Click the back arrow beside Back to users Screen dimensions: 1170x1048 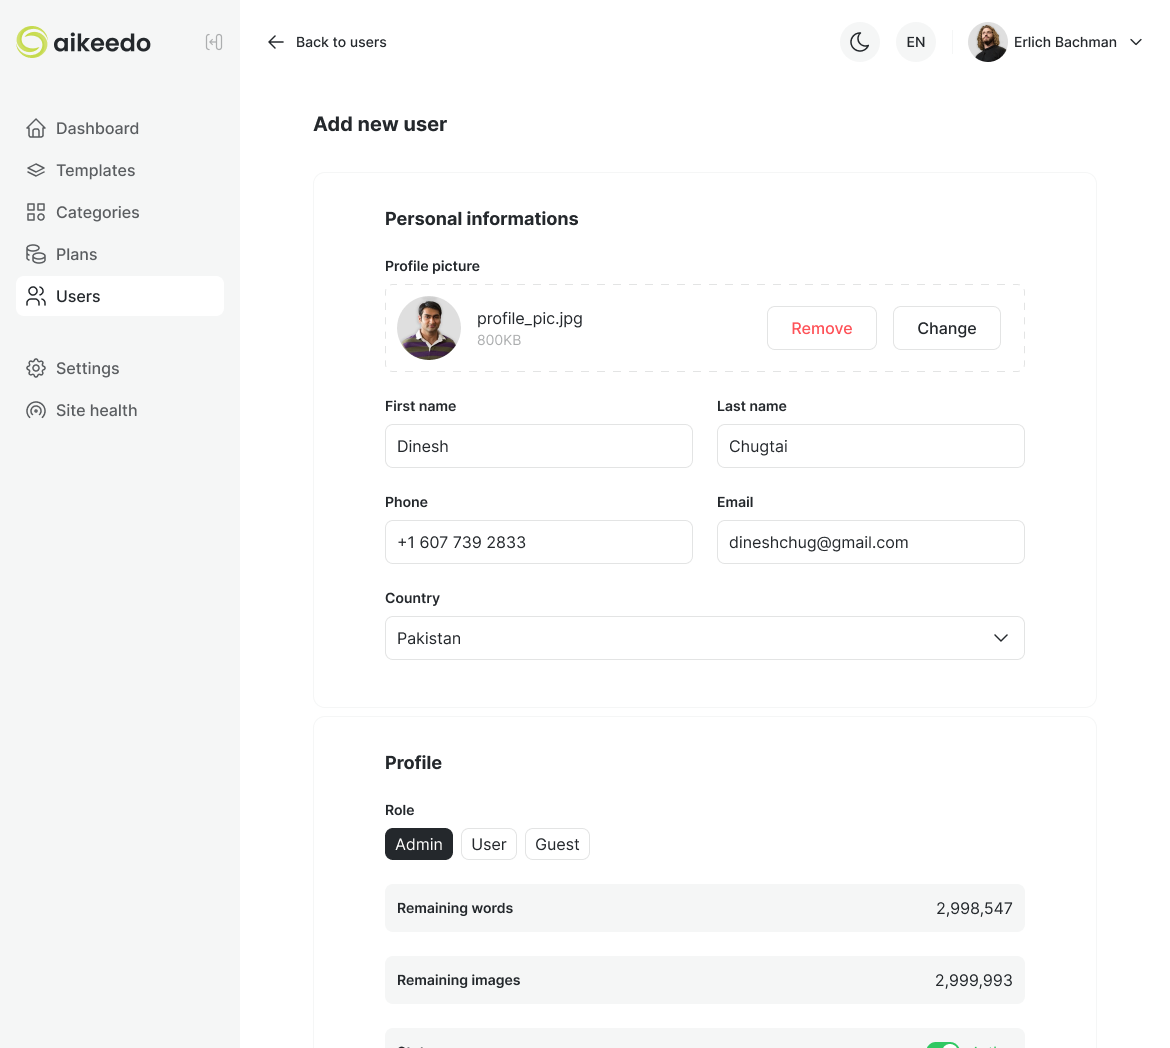coord(275,42)
